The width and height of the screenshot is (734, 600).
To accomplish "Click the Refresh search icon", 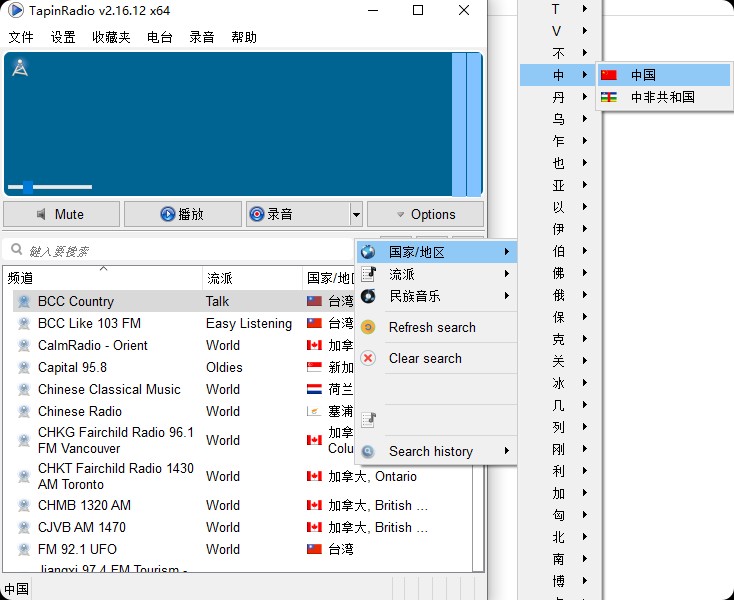I will pos(368,327).
